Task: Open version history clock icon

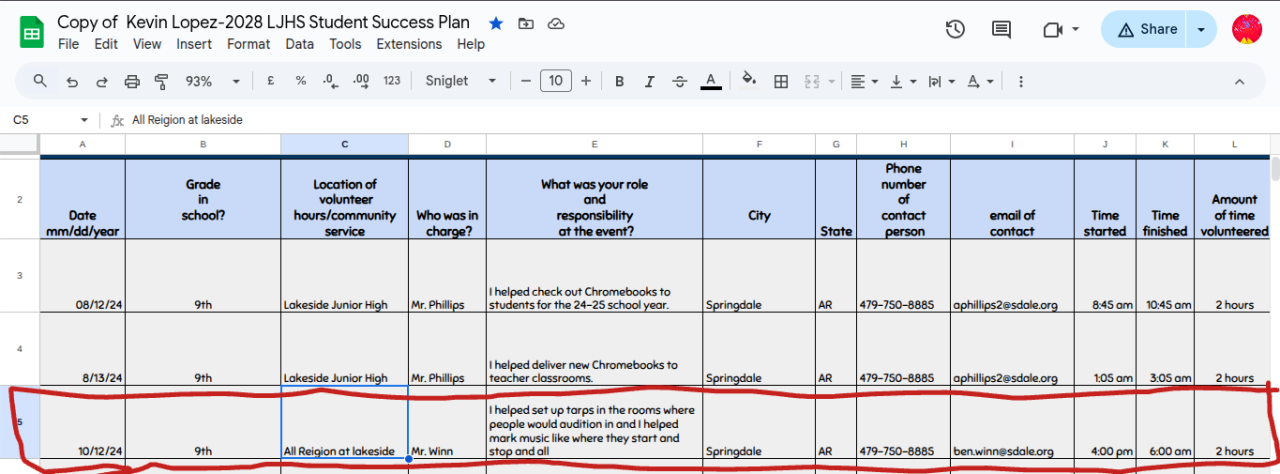Action: [x=955, y=30]
